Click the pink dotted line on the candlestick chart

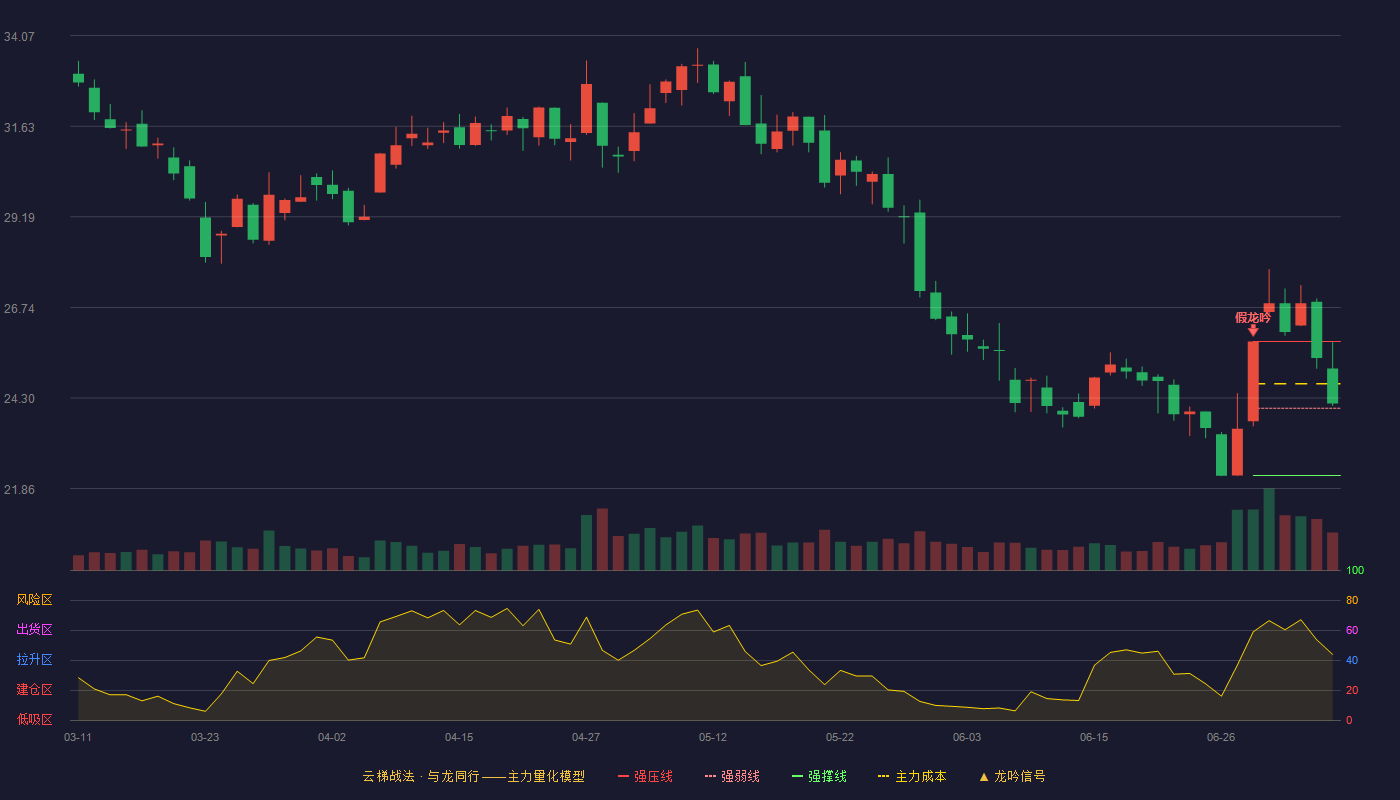coord(1299,408)
